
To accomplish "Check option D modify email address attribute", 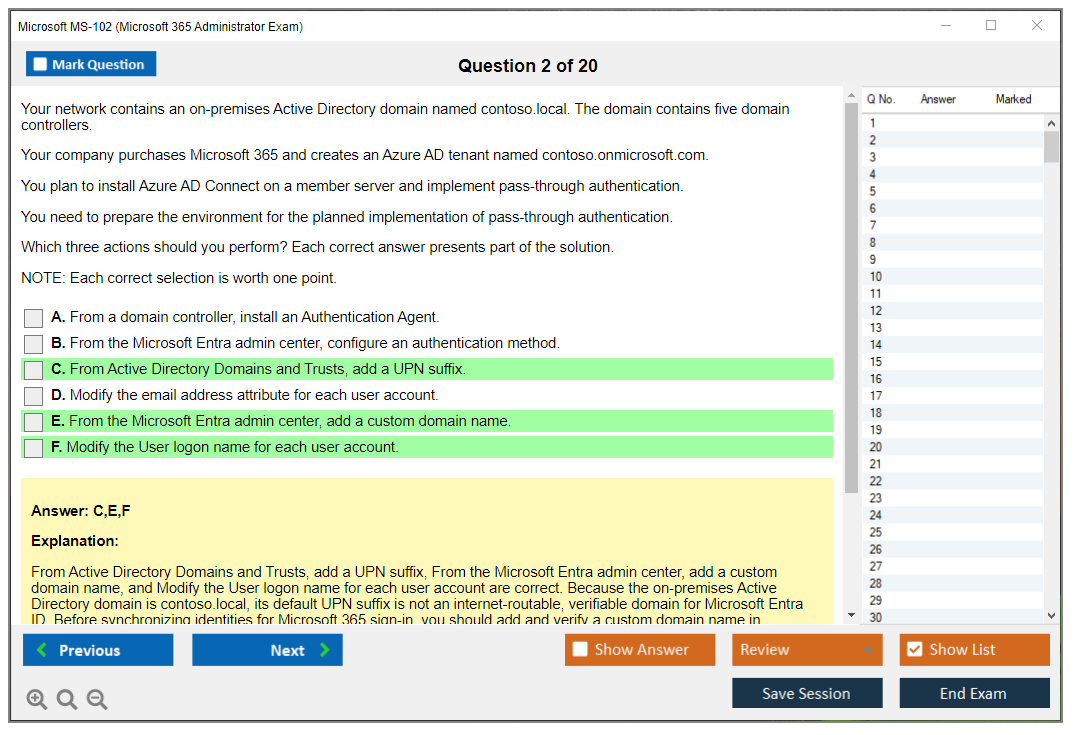I will tap(33, 396).
